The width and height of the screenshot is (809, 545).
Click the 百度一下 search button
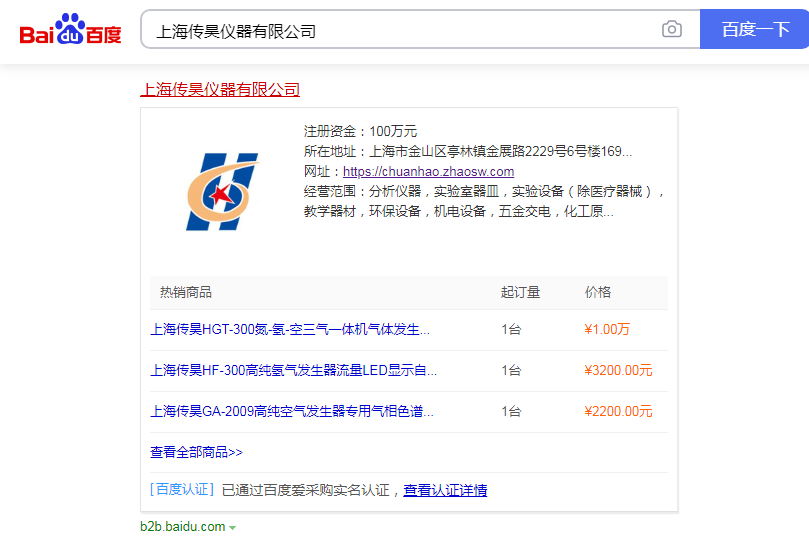tap(754, 30)
